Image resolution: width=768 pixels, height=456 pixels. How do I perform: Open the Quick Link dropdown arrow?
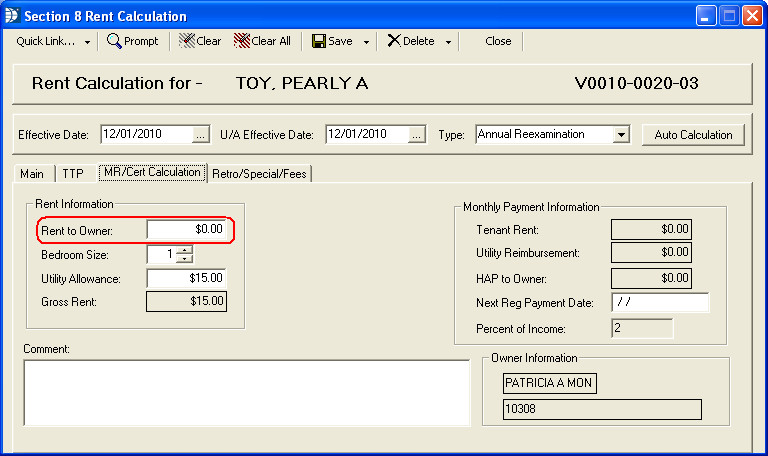[x=87, y=42]
